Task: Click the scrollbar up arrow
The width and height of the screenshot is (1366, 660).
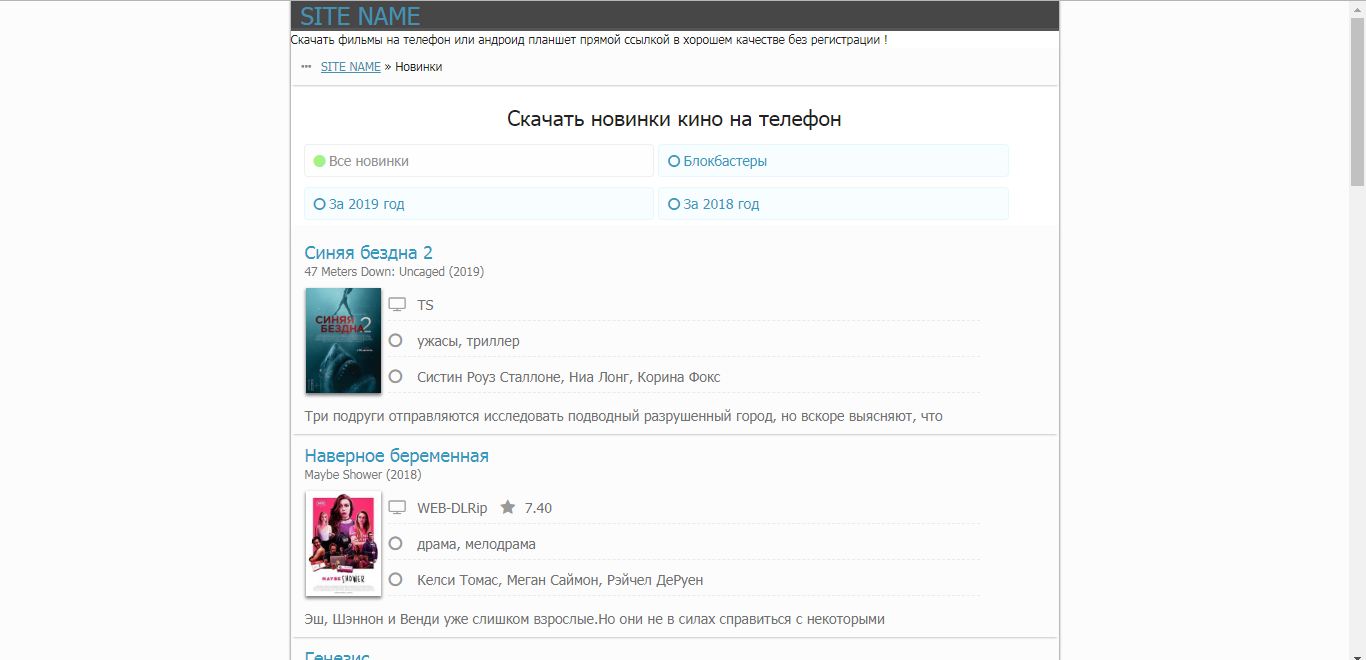Action: pos(1357,8)
